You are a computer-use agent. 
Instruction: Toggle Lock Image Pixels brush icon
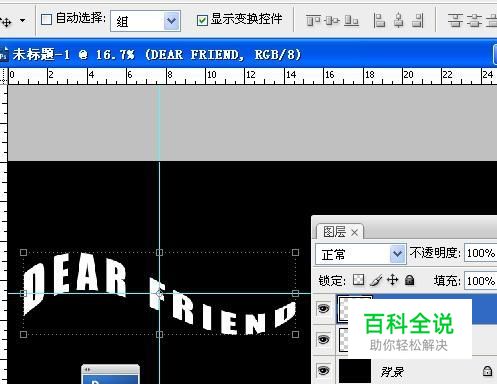point(376,280)
